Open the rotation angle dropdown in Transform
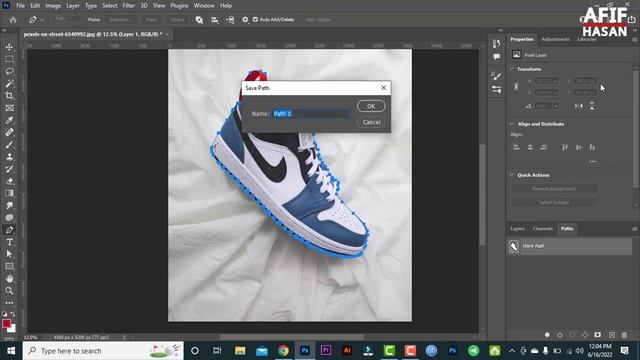640x360 pixels. pos(556,106)
